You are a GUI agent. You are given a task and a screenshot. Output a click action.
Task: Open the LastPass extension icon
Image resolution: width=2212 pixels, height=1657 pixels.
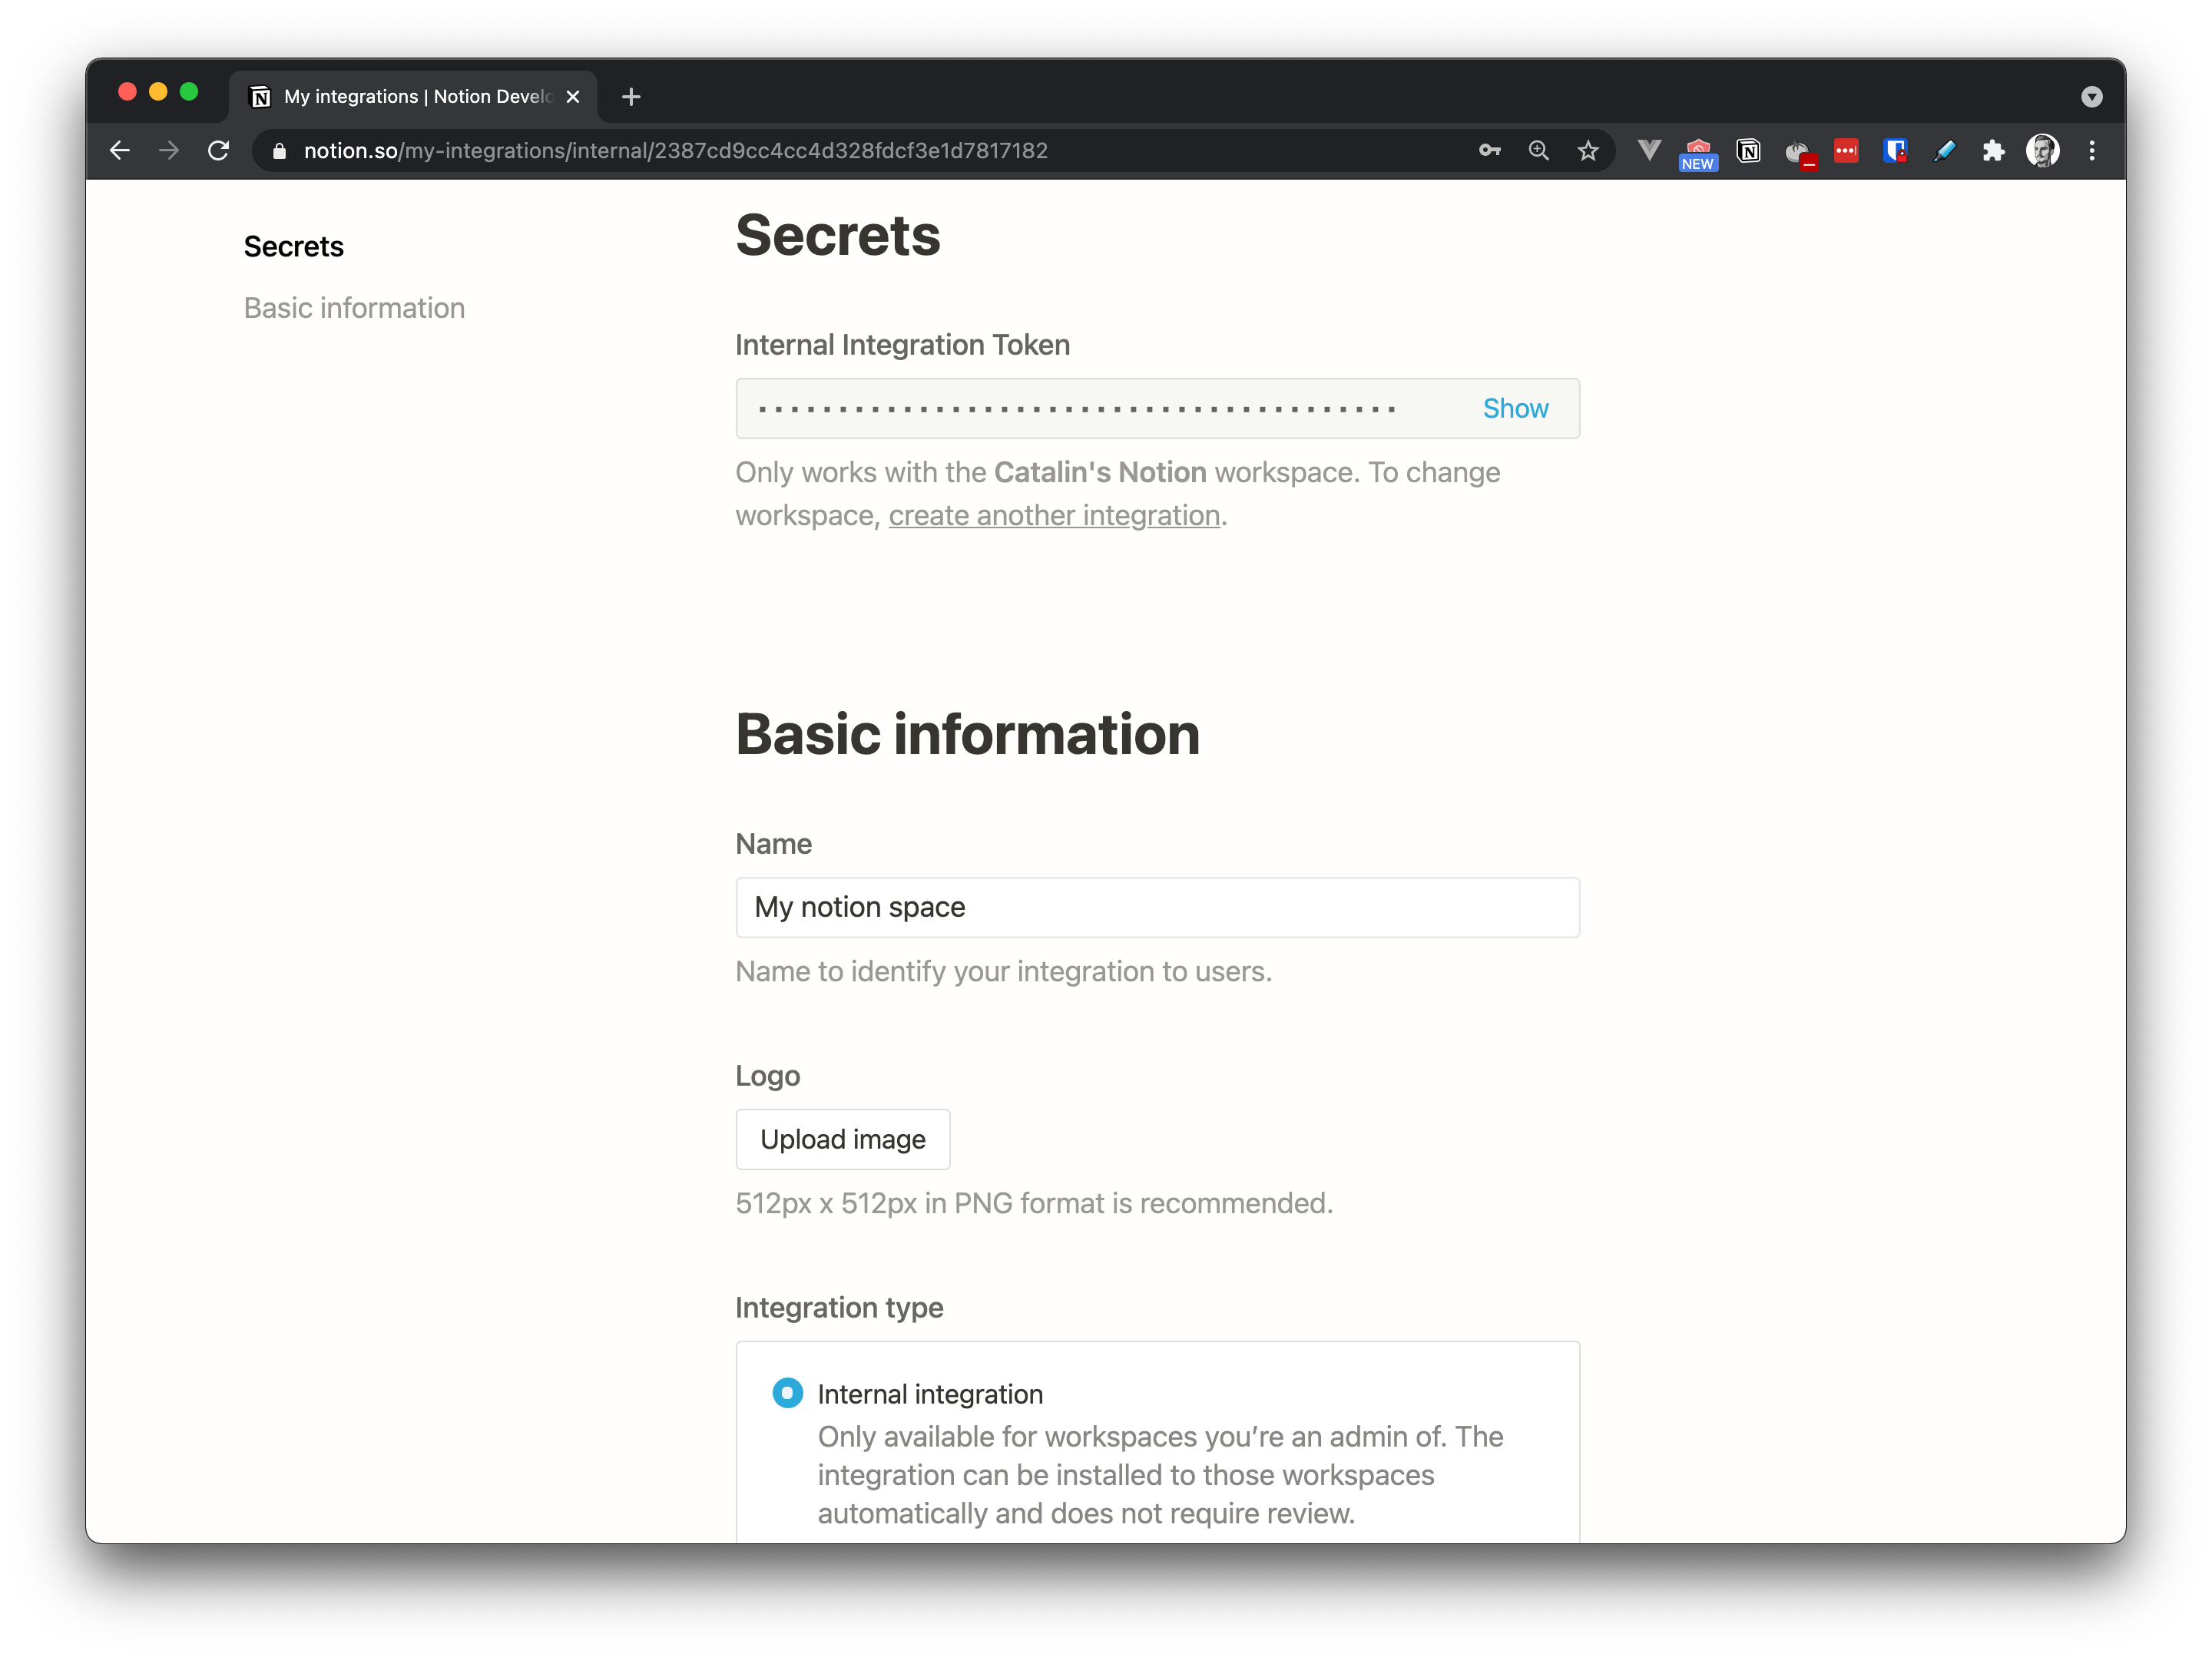pyautogui.click(x=1846, y=151)
